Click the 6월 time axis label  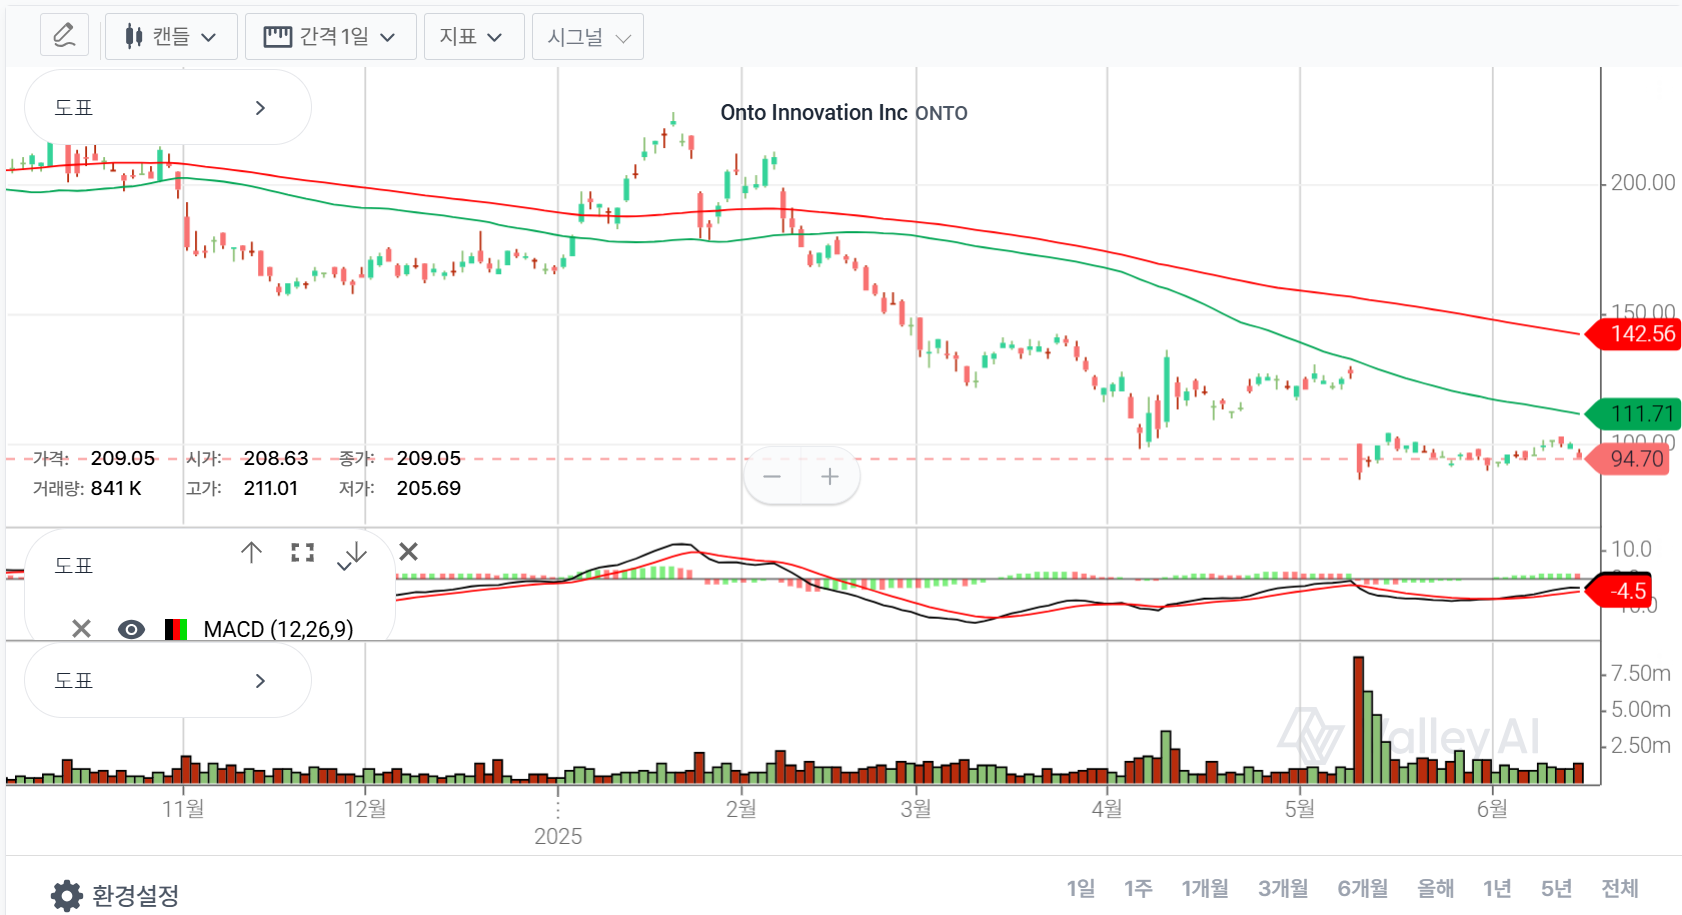(x=1492, y=808)
